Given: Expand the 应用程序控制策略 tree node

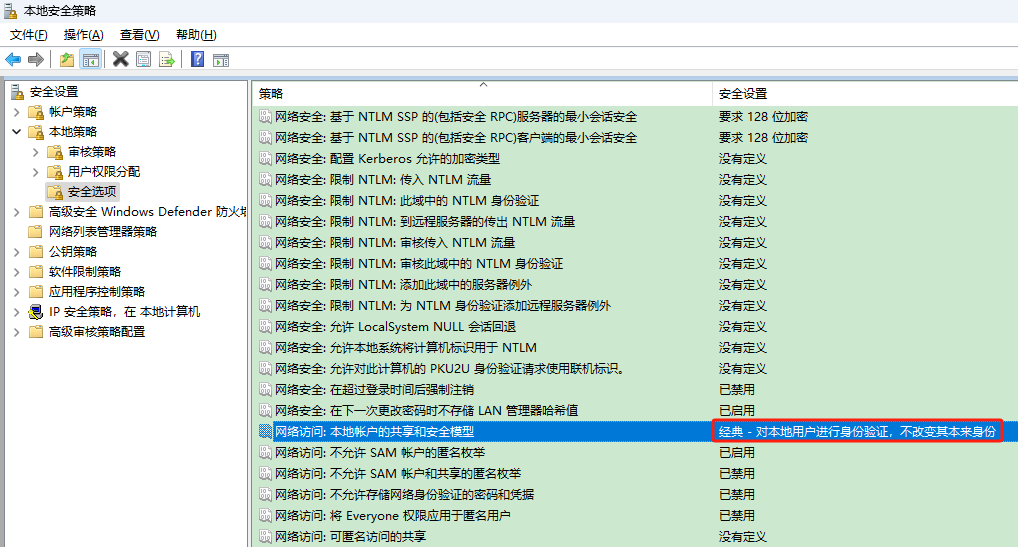Looking at the screenshot, I should pyautogui.click(x=17, y=292).
